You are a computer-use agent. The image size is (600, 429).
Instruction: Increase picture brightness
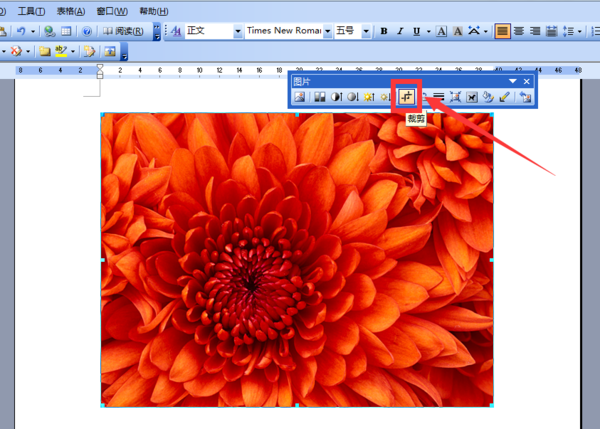[370, 97]
